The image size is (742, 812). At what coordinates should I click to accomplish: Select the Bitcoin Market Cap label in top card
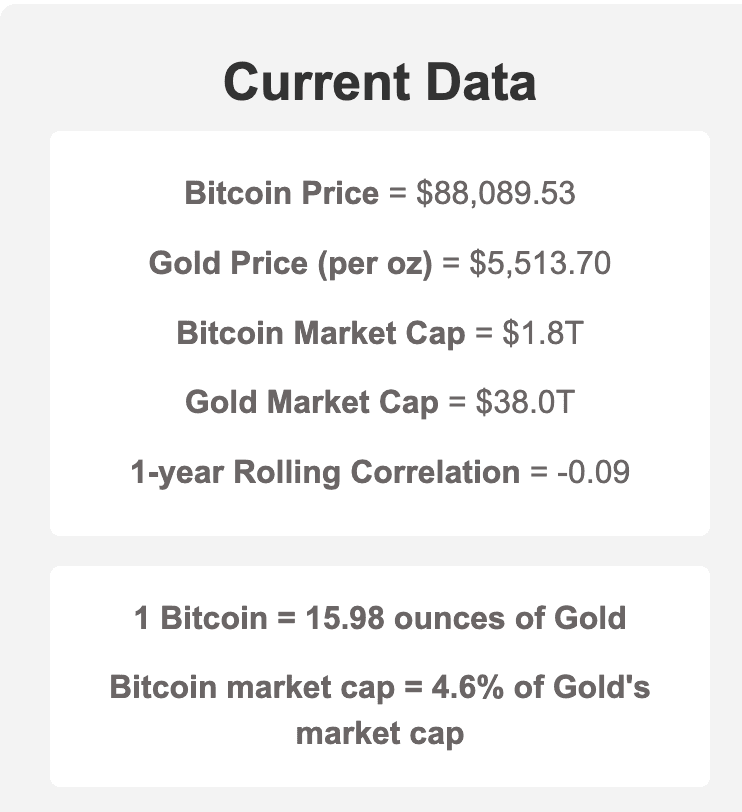pyautogui.click(x=320, y=333)
